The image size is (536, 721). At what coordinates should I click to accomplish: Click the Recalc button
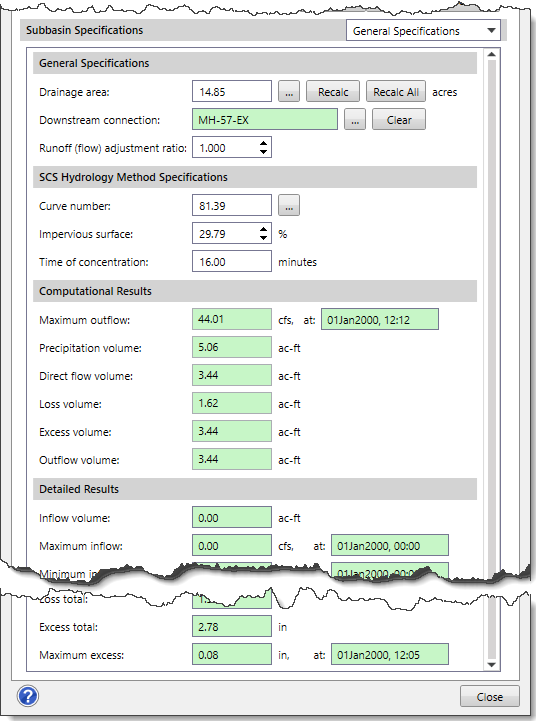click(x=333, y=92)
